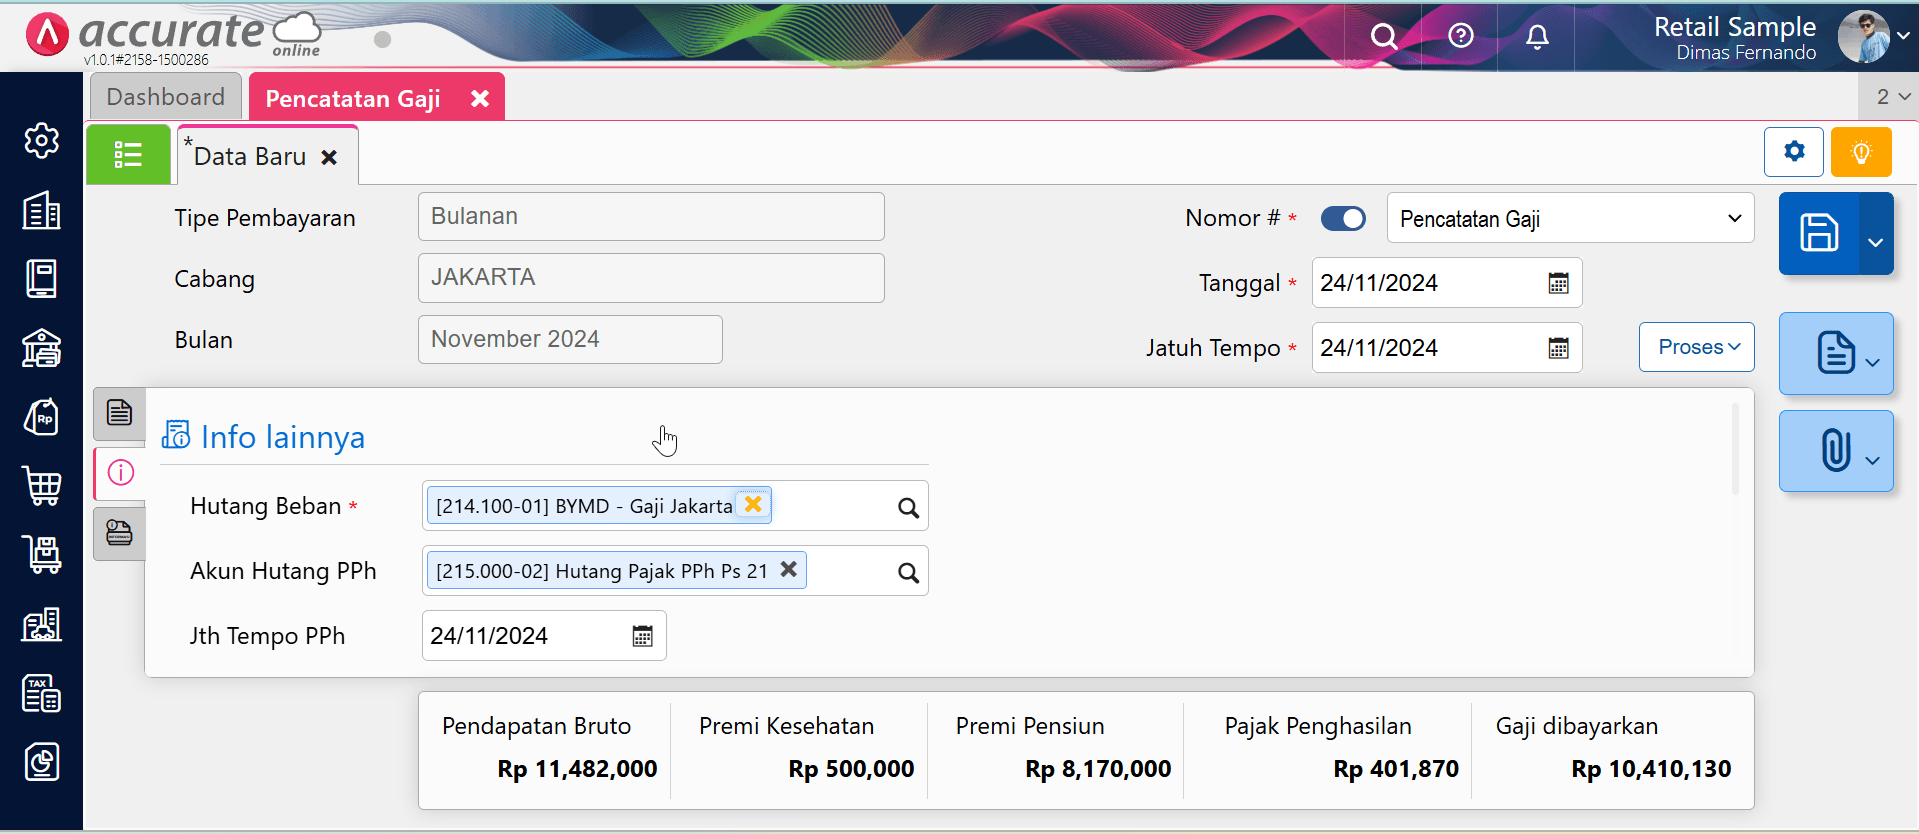Toggle the Nomor # automatic numbering switch

click(x=1343, y=218)
